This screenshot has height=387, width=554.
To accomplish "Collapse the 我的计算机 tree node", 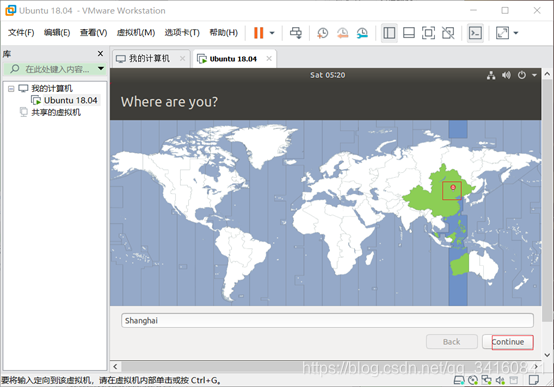I will tap(11, 88).
